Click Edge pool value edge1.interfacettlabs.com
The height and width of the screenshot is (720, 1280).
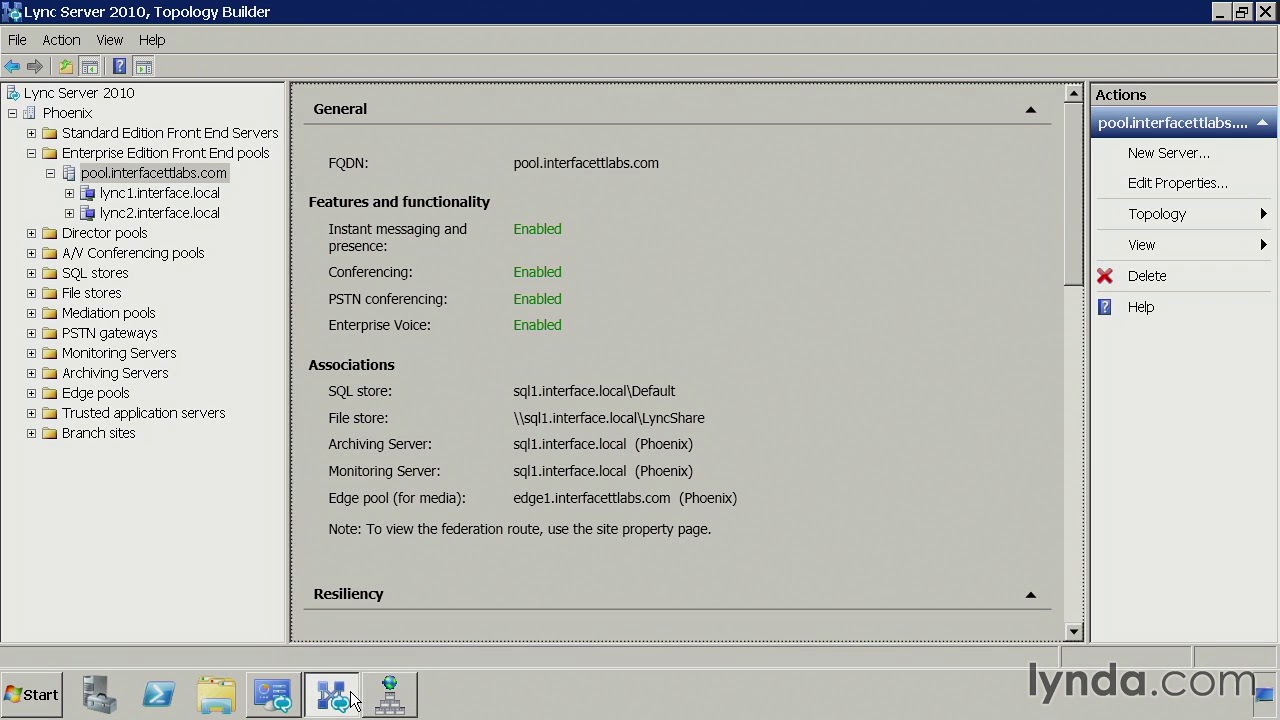(x=592, y=498)
